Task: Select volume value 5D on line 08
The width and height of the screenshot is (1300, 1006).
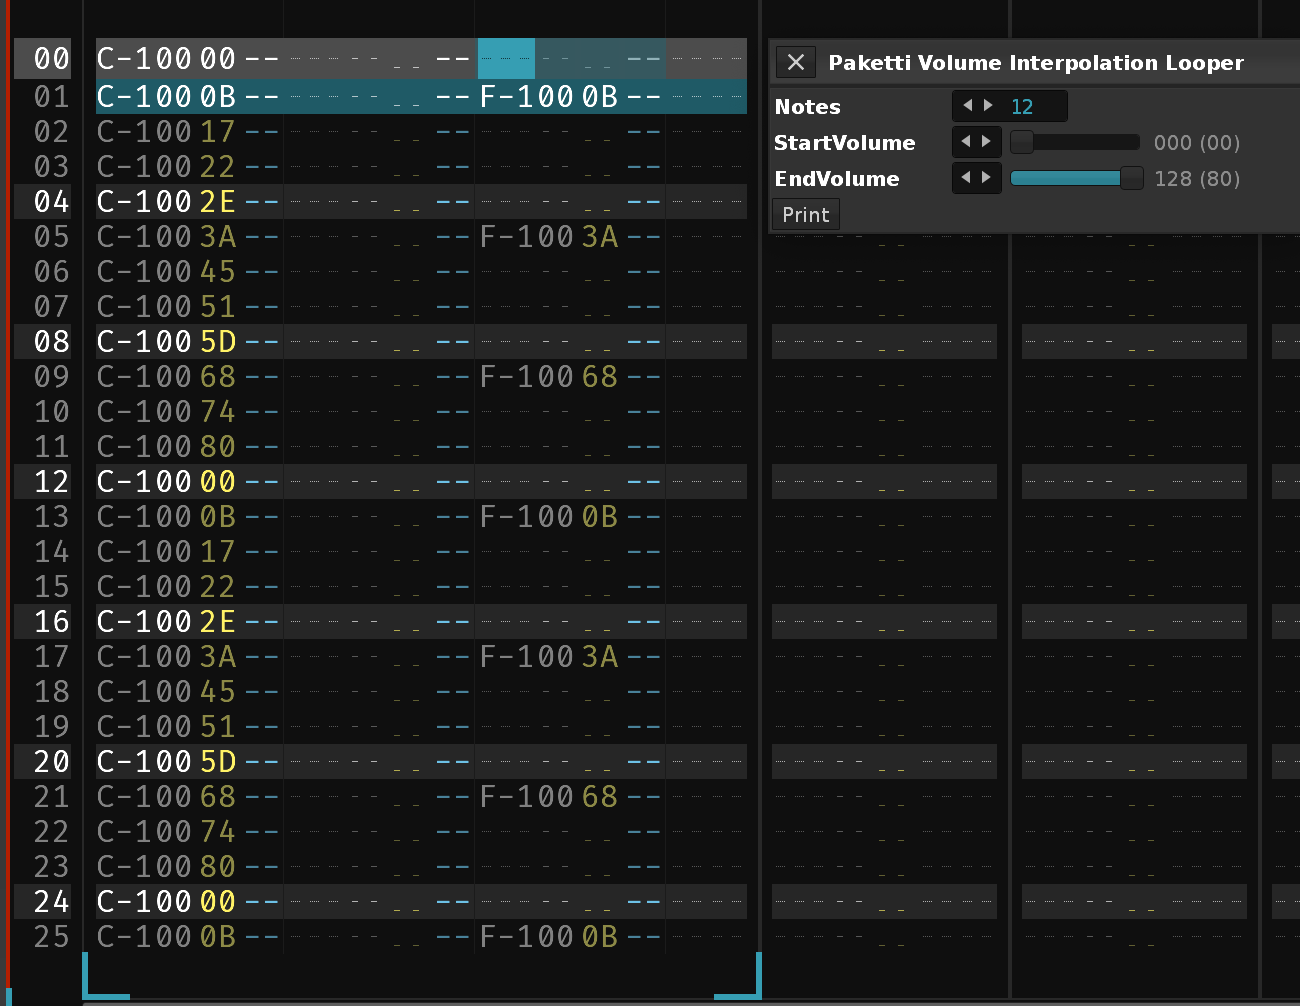Action: [x=218, y=342]
